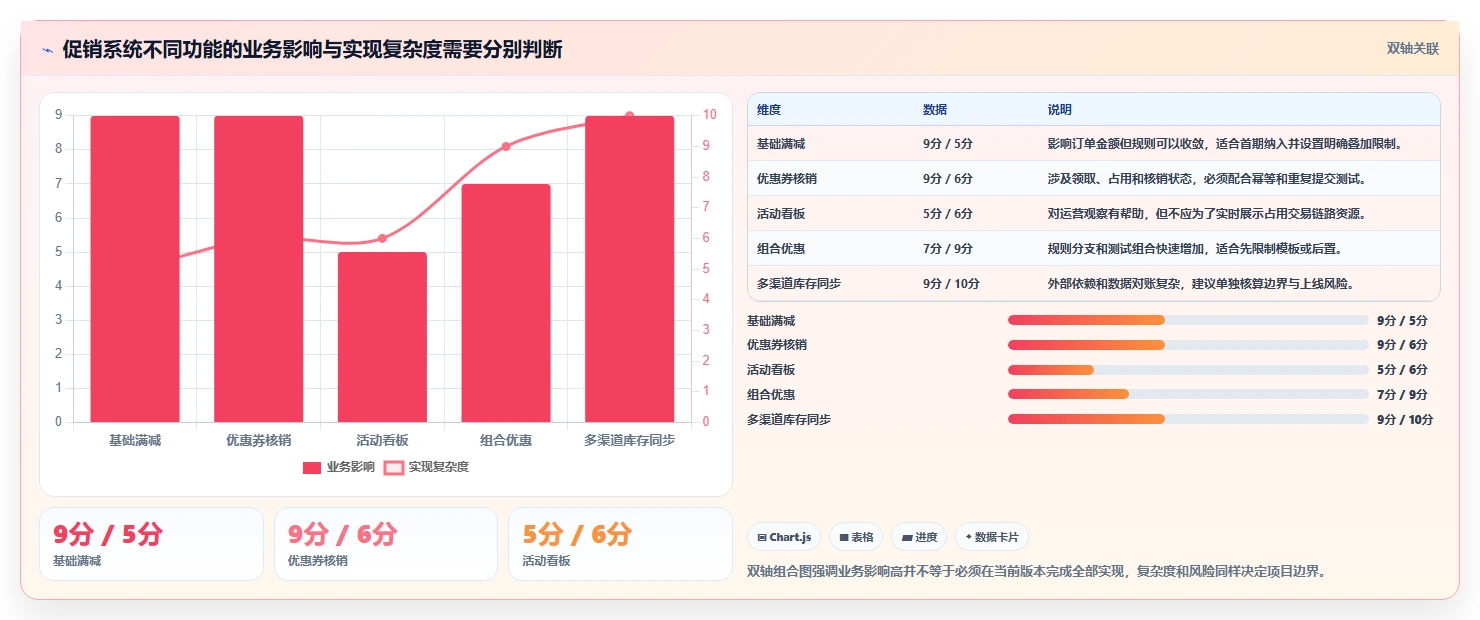The image size is (1480, 620).
Task: Click the footer note starting 双轴组合图强调
Action: [1036, 572]
